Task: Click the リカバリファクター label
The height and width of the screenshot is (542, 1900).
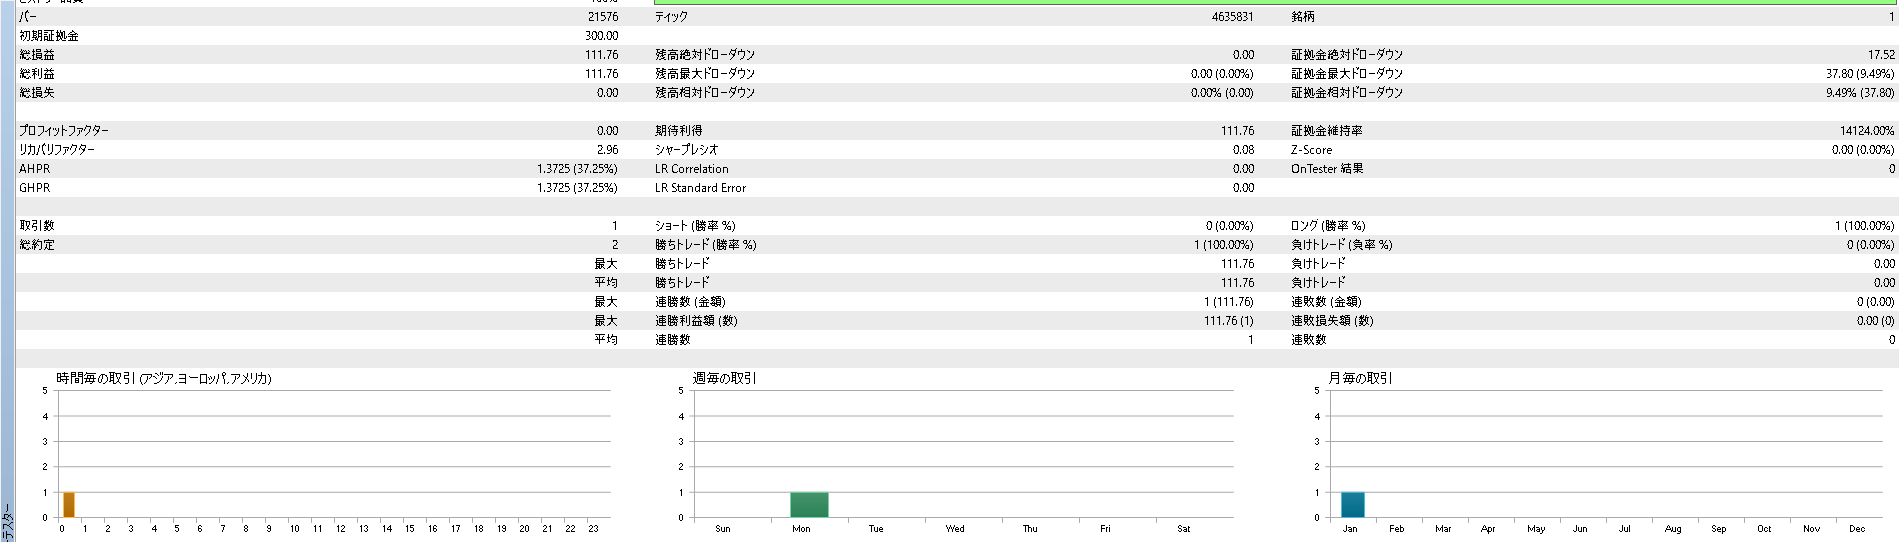Action: 57,150
